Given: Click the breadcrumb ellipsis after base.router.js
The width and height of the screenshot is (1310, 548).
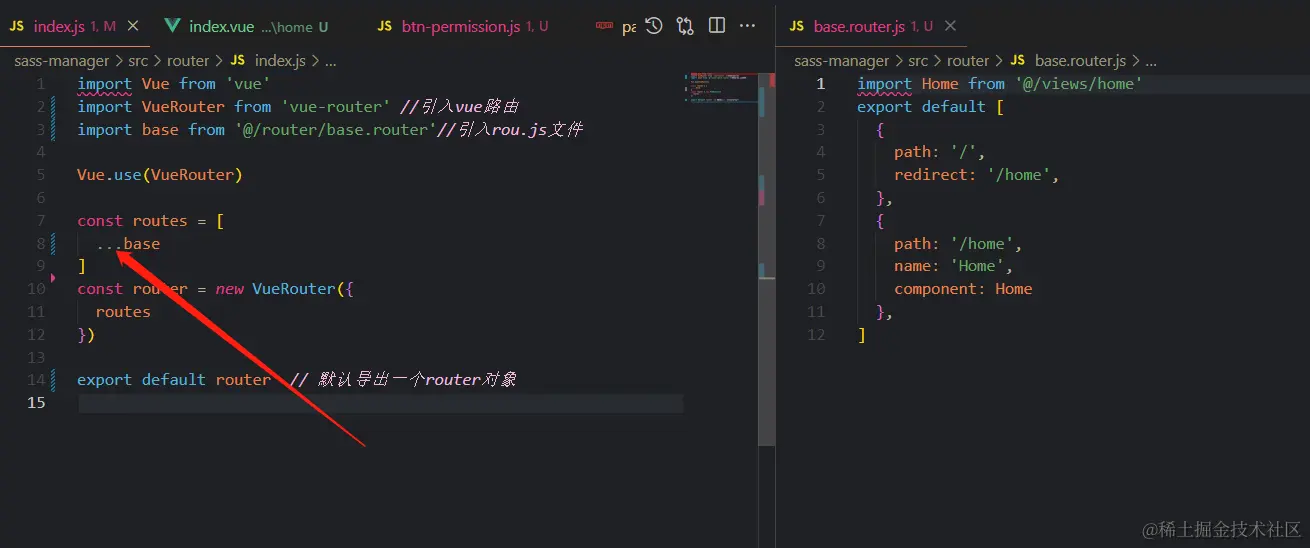Looking at the screenshot, I should [x=1151, y=61].
